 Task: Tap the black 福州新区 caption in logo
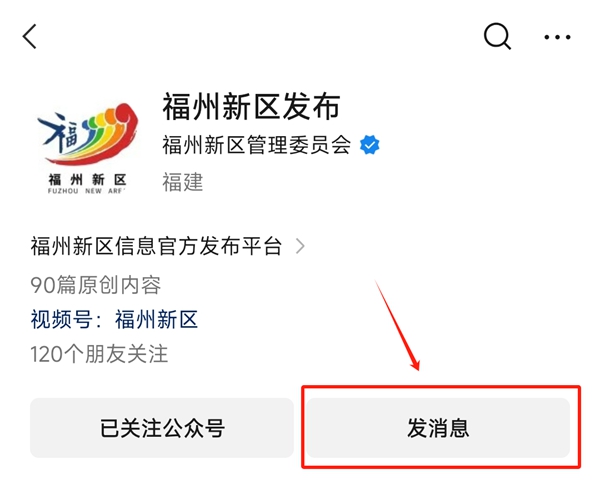tap(87, 179)
